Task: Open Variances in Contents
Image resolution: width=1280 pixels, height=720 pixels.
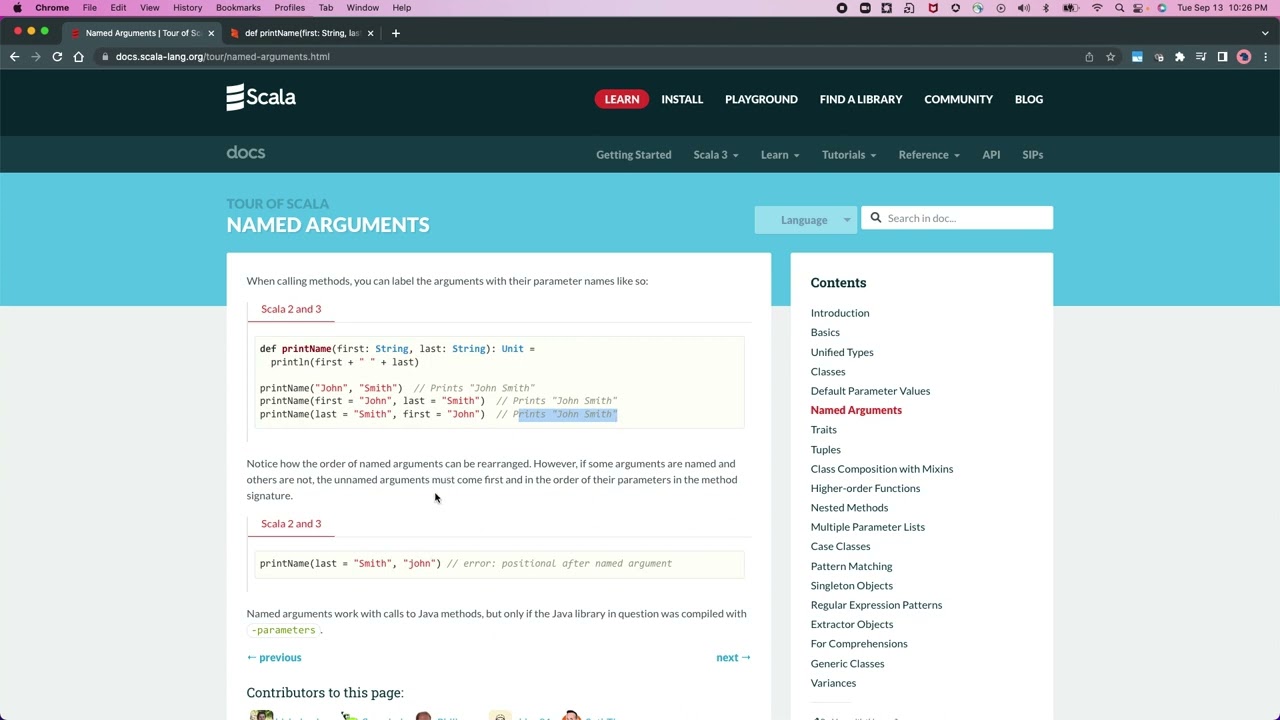Action: pos(833,683)
